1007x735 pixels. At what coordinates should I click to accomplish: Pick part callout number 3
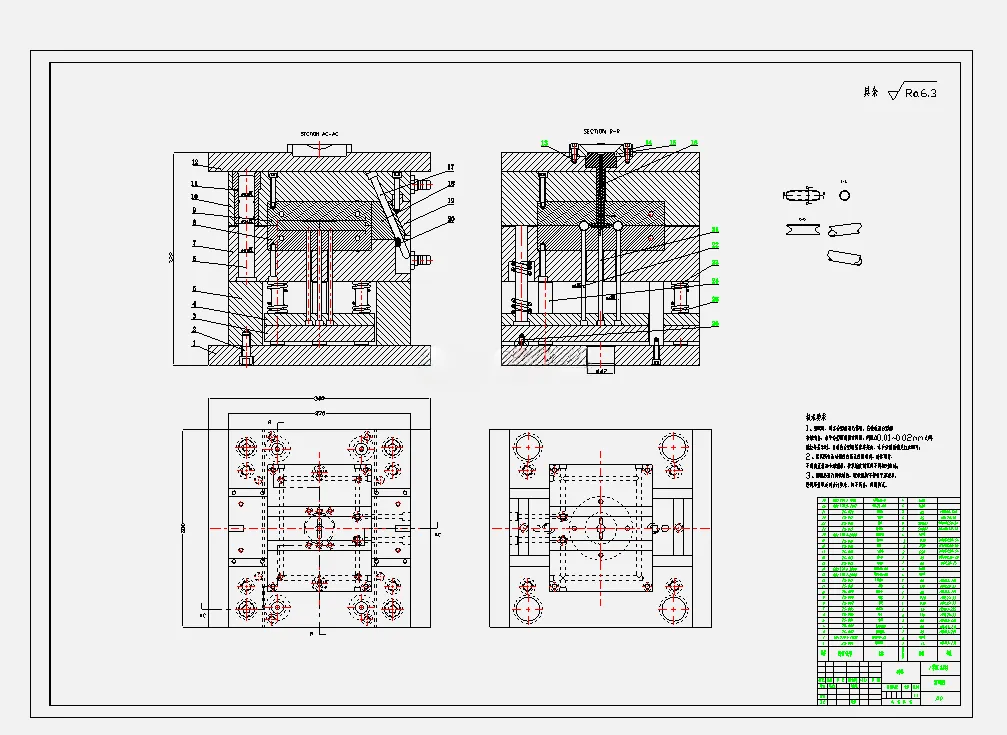194,316
